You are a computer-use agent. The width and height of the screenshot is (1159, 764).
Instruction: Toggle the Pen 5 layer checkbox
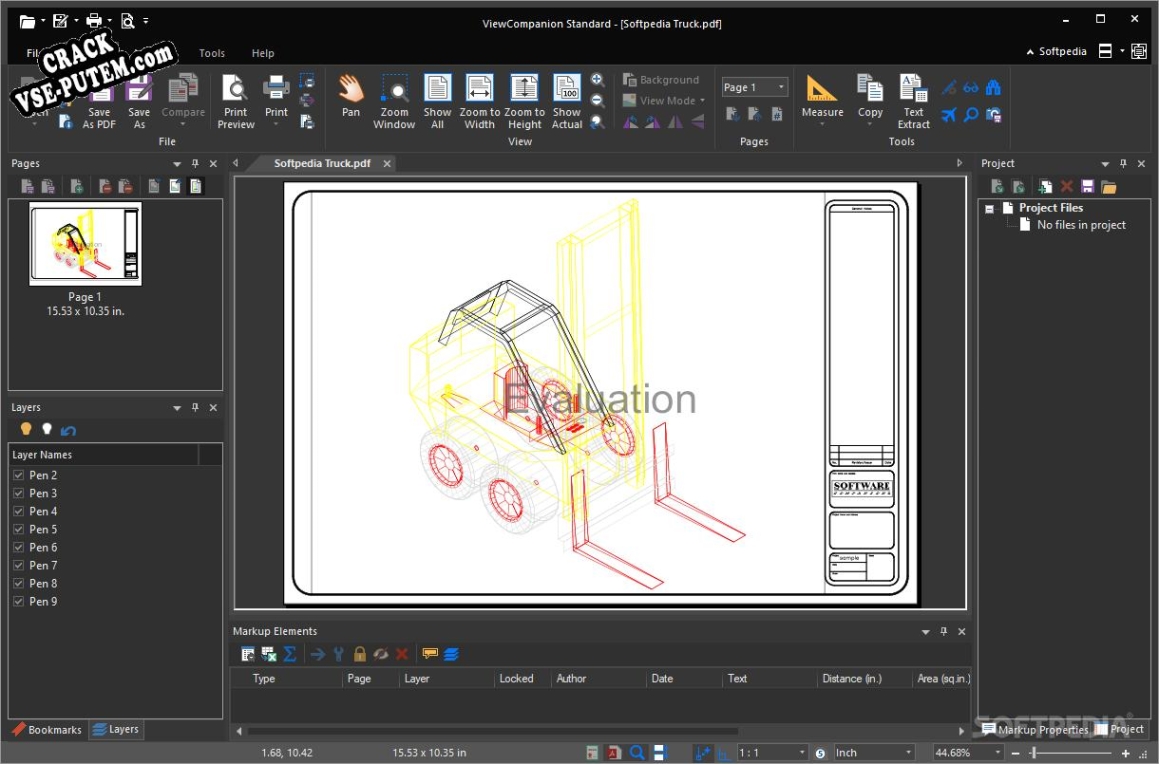[18, 529]
